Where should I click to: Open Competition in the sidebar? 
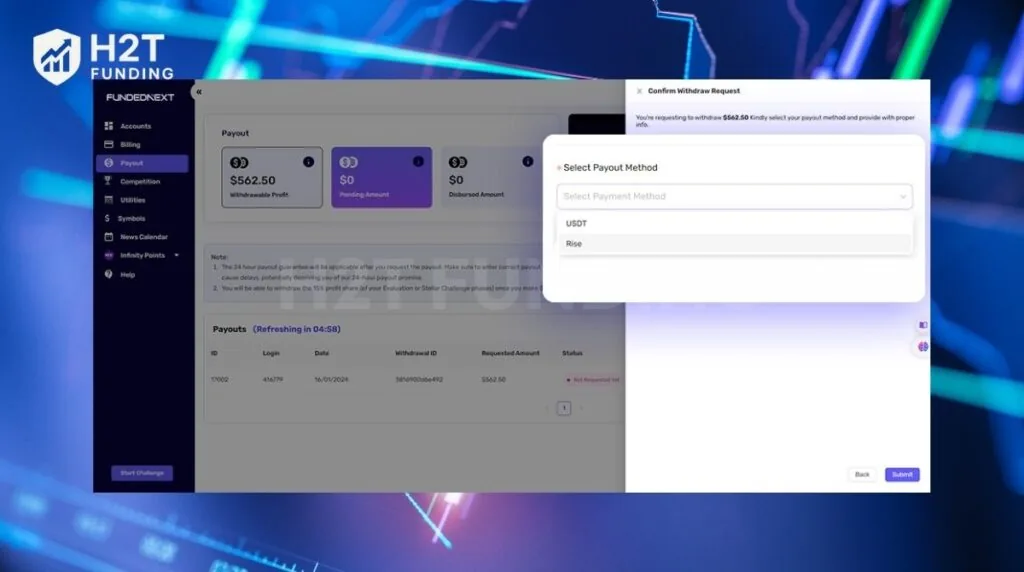(142, 182)
